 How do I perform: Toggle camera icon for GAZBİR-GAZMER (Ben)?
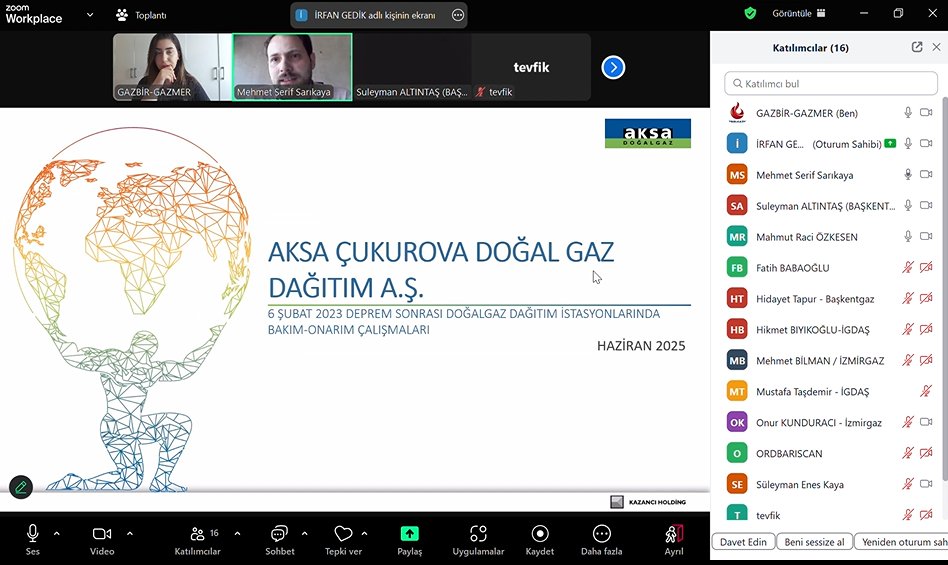point(926,112)
